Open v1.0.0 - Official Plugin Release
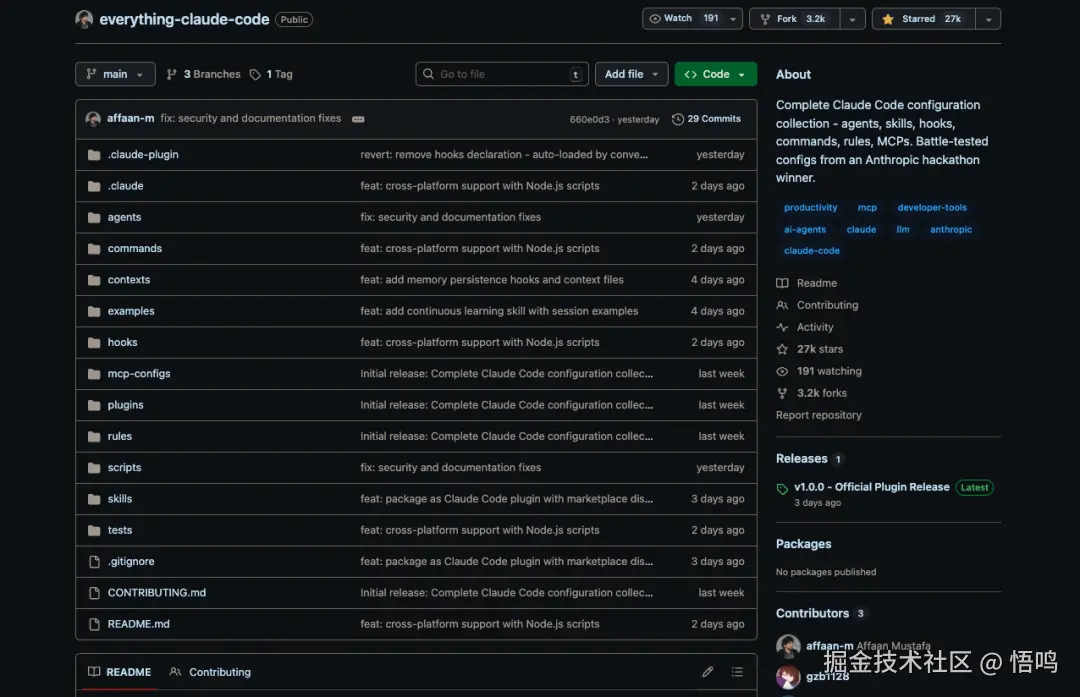 pyautogui.click(x=871, y=487)
